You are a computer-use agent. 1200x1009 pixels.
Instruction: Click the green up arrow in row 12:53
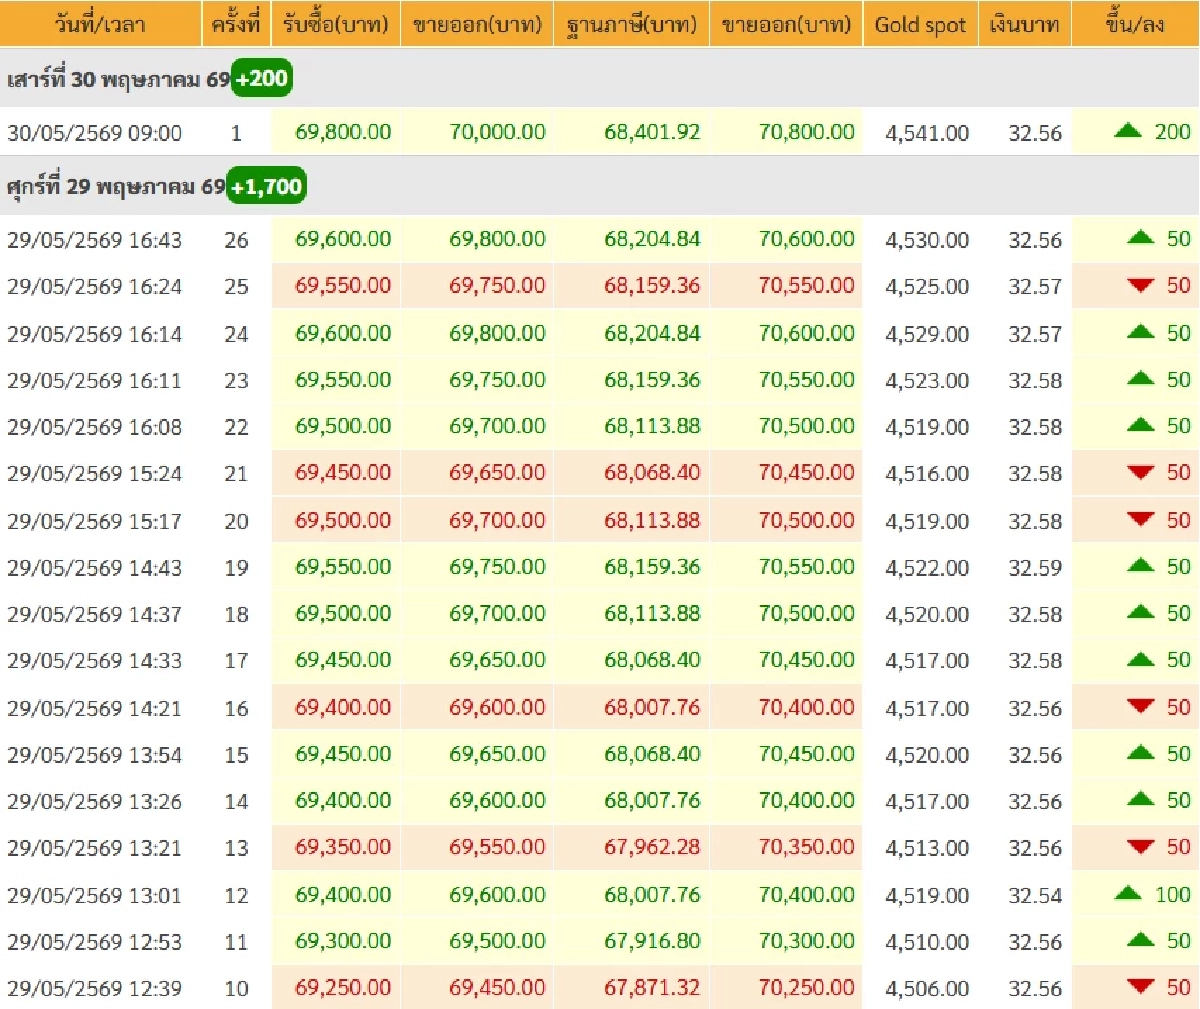click(x=1140, y=940)
